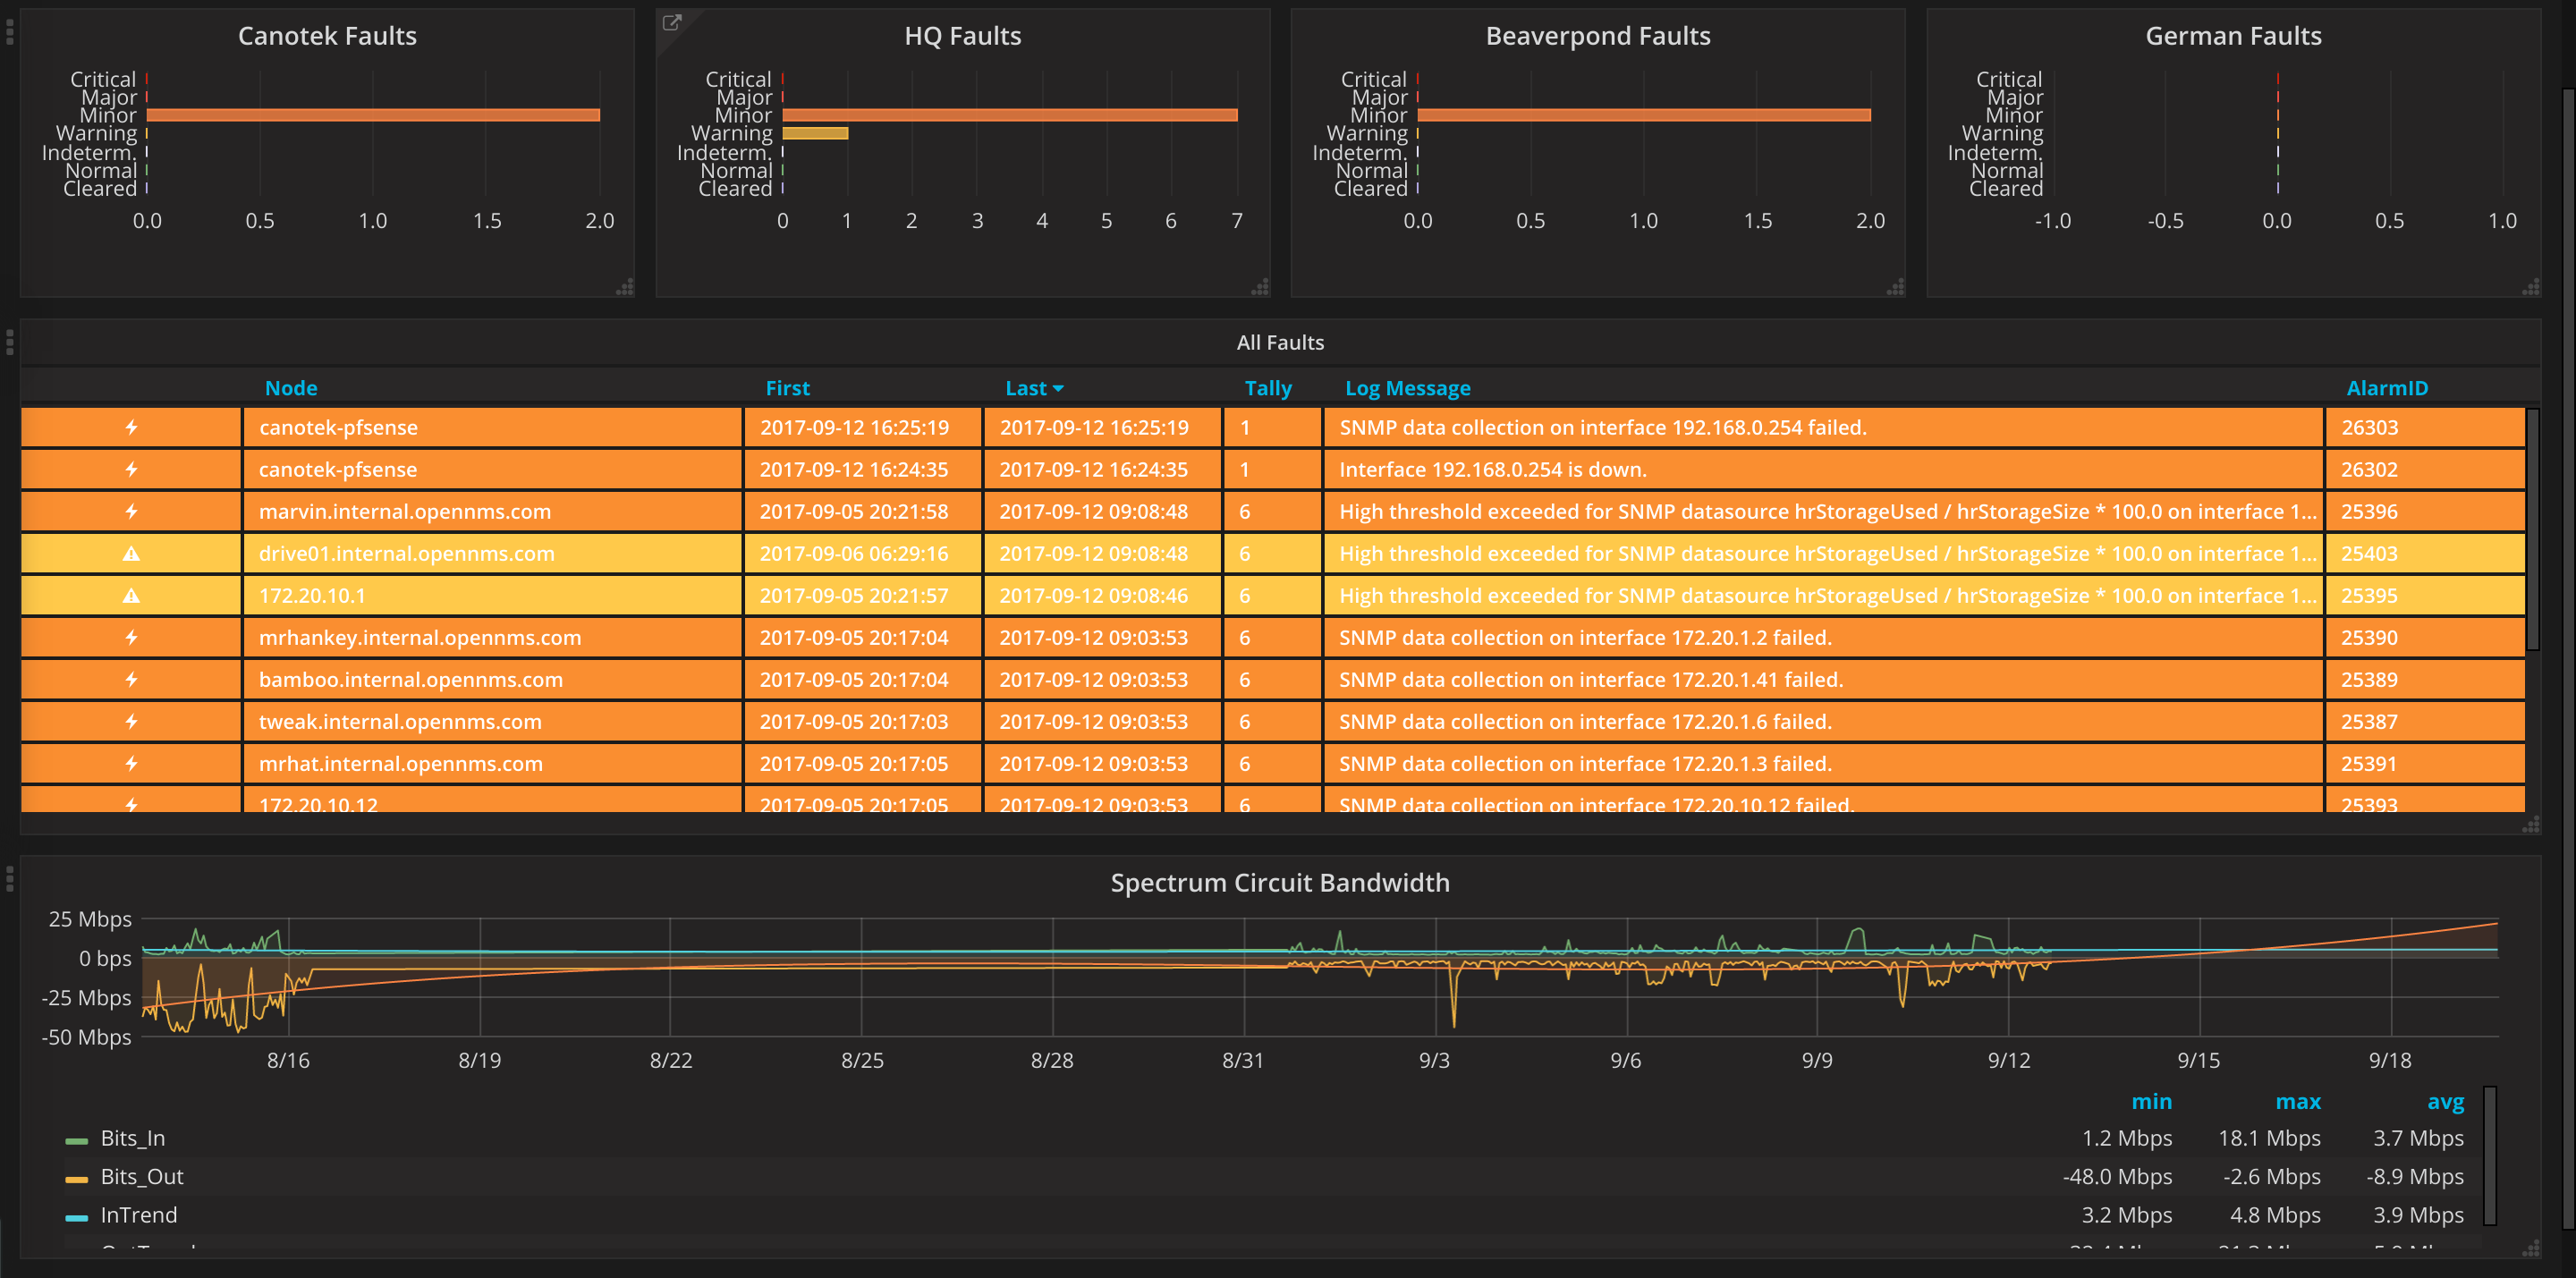Toggle the InTrend series in the legend

(138, 1215)
